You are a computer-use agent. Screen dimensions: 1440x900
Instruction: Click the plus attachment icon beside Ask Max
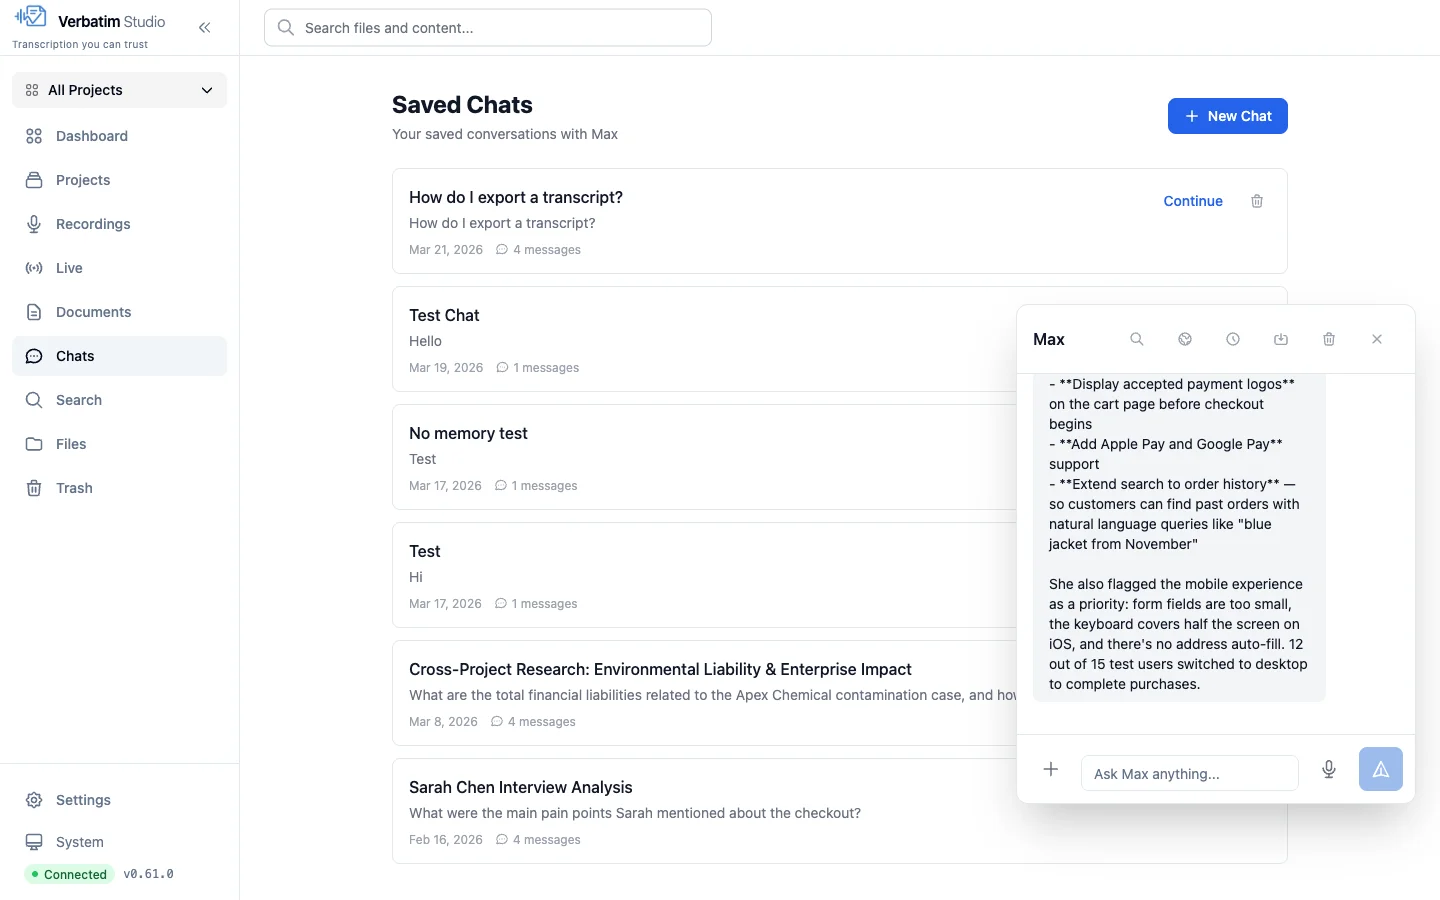pos(1051,769)
